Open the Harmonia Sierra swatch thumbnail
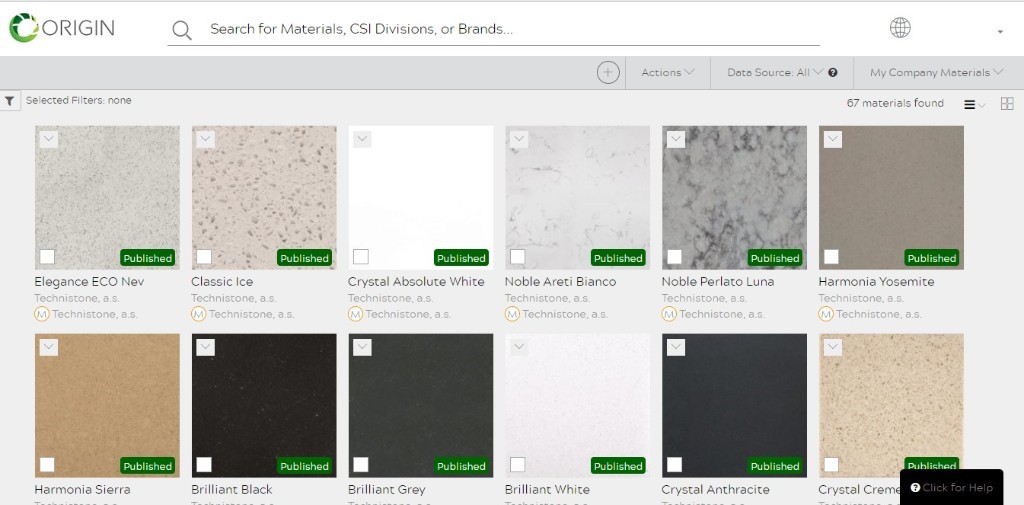This screenshot has width=1024, height=505. point(107,405)
